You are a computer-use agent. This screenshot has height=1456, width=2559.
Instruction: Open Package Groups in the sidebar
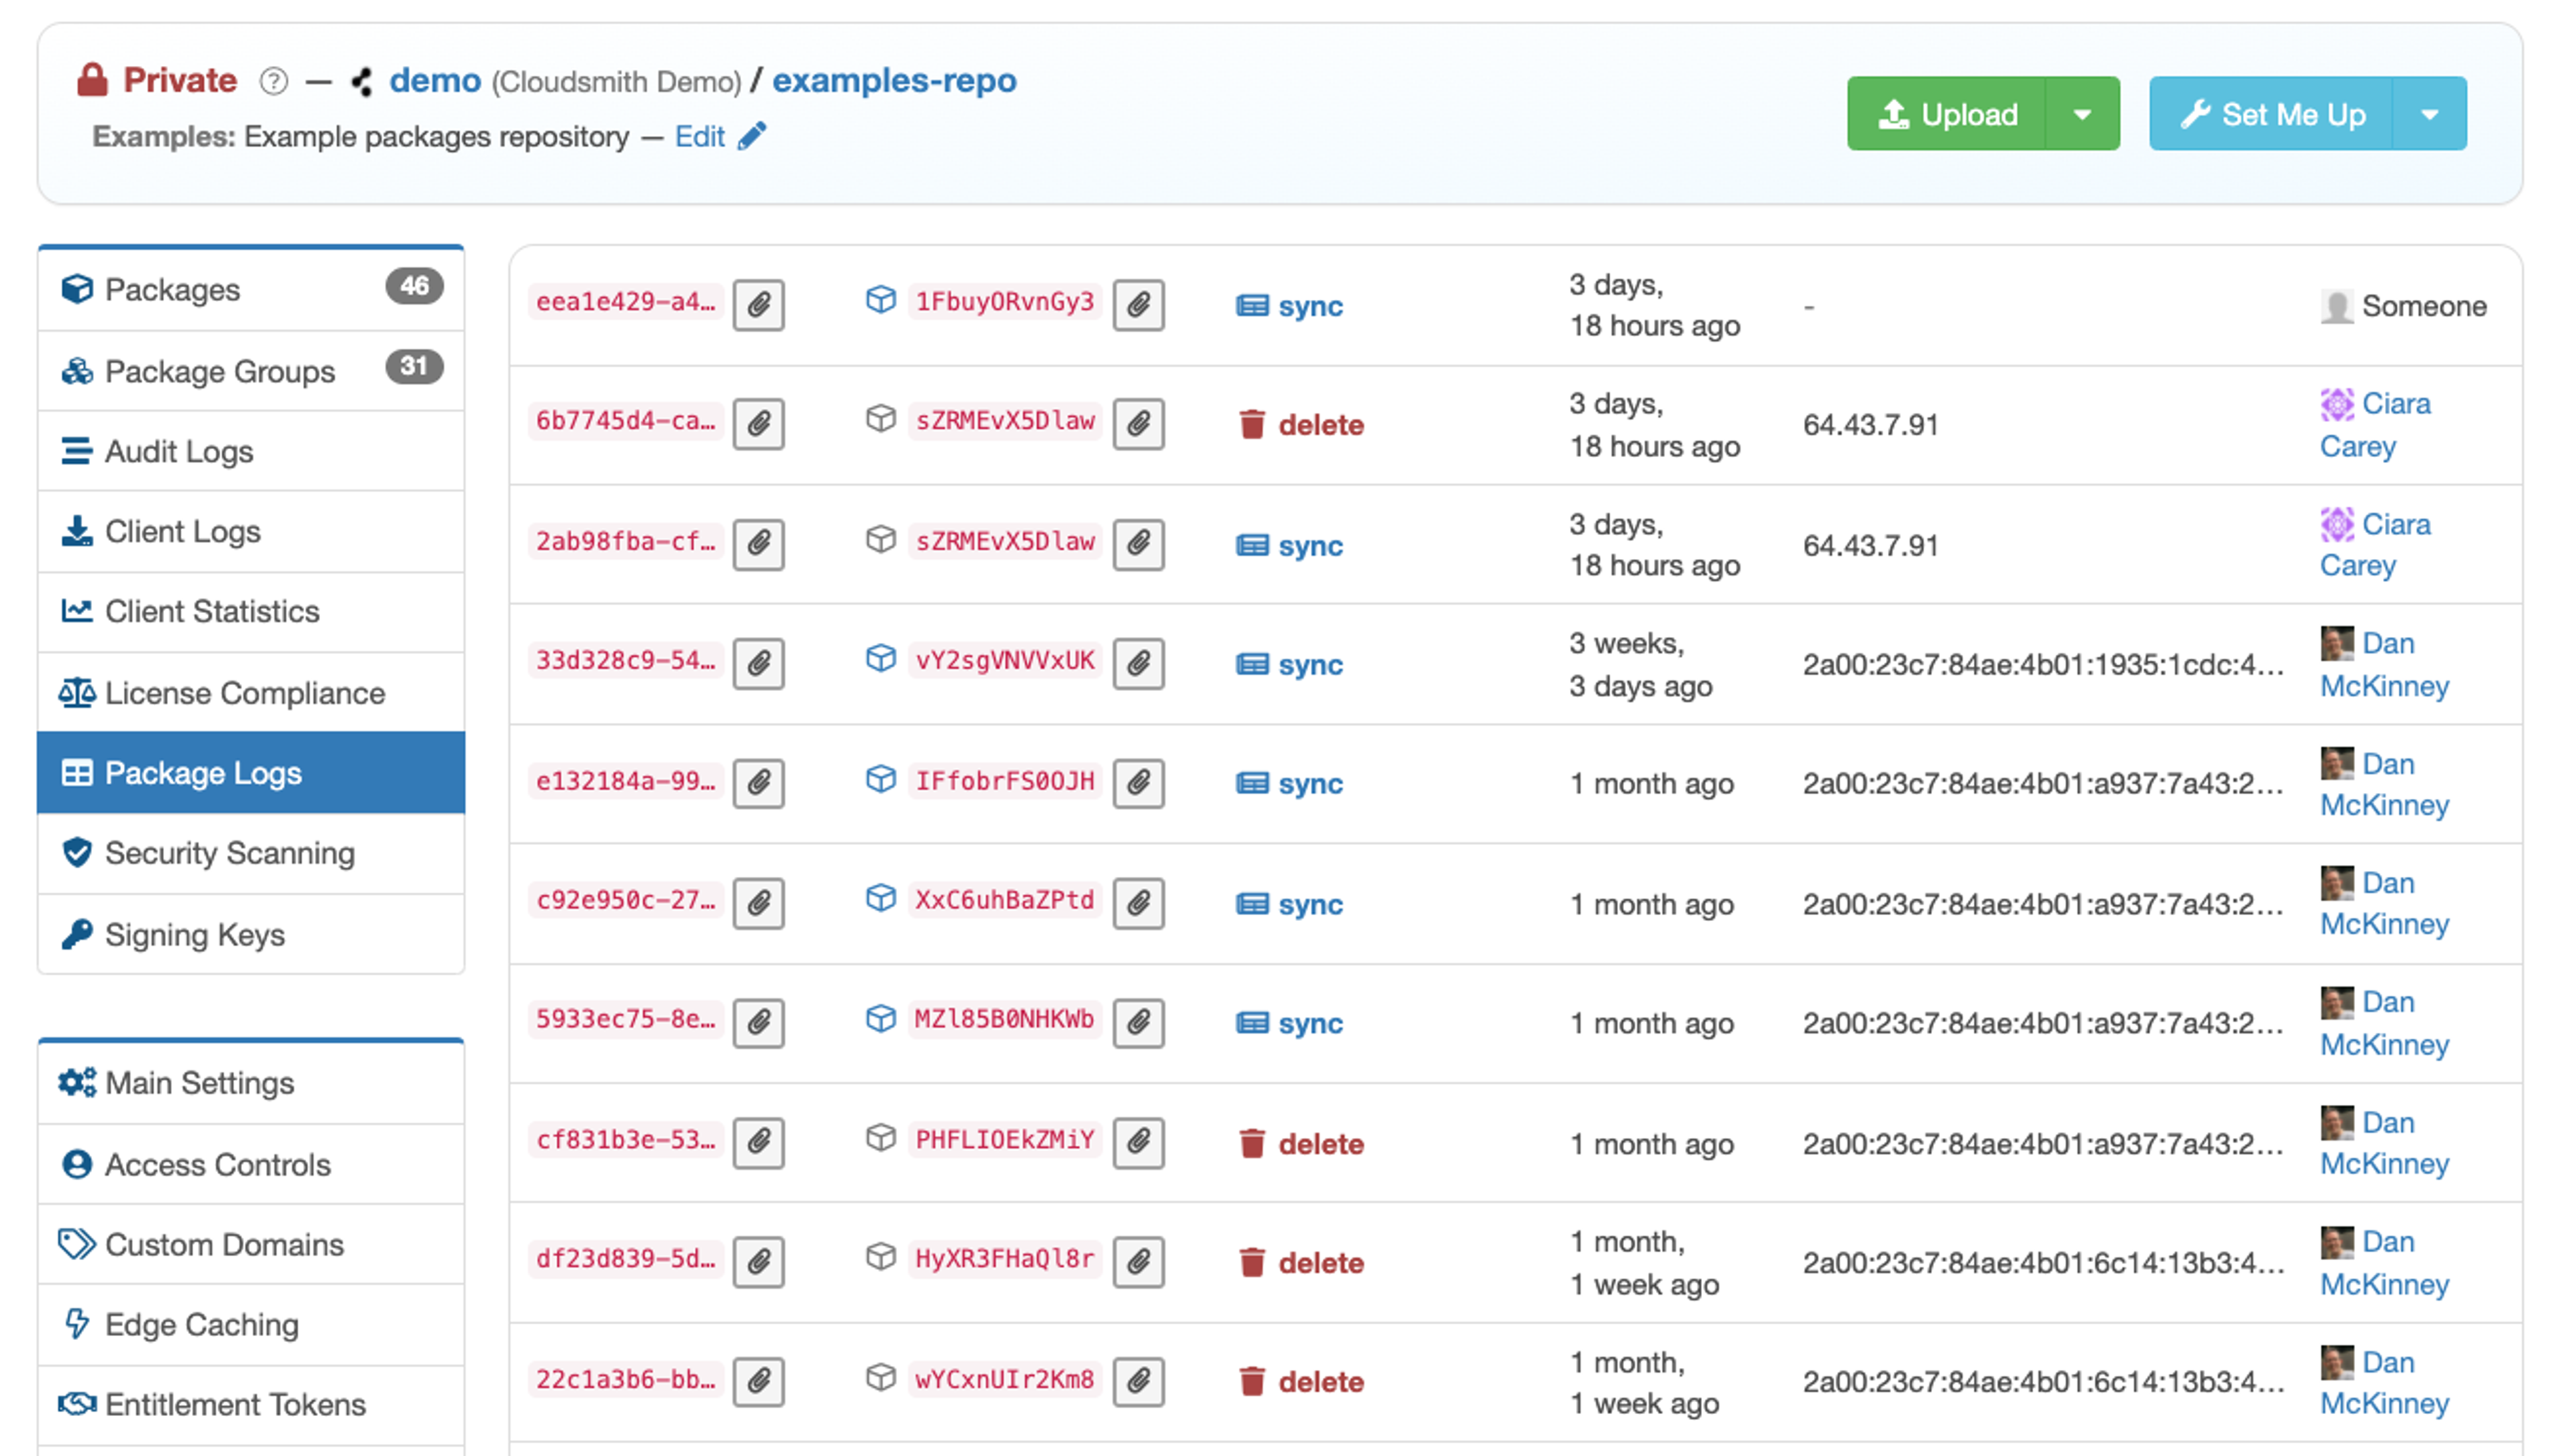[251, 371]
